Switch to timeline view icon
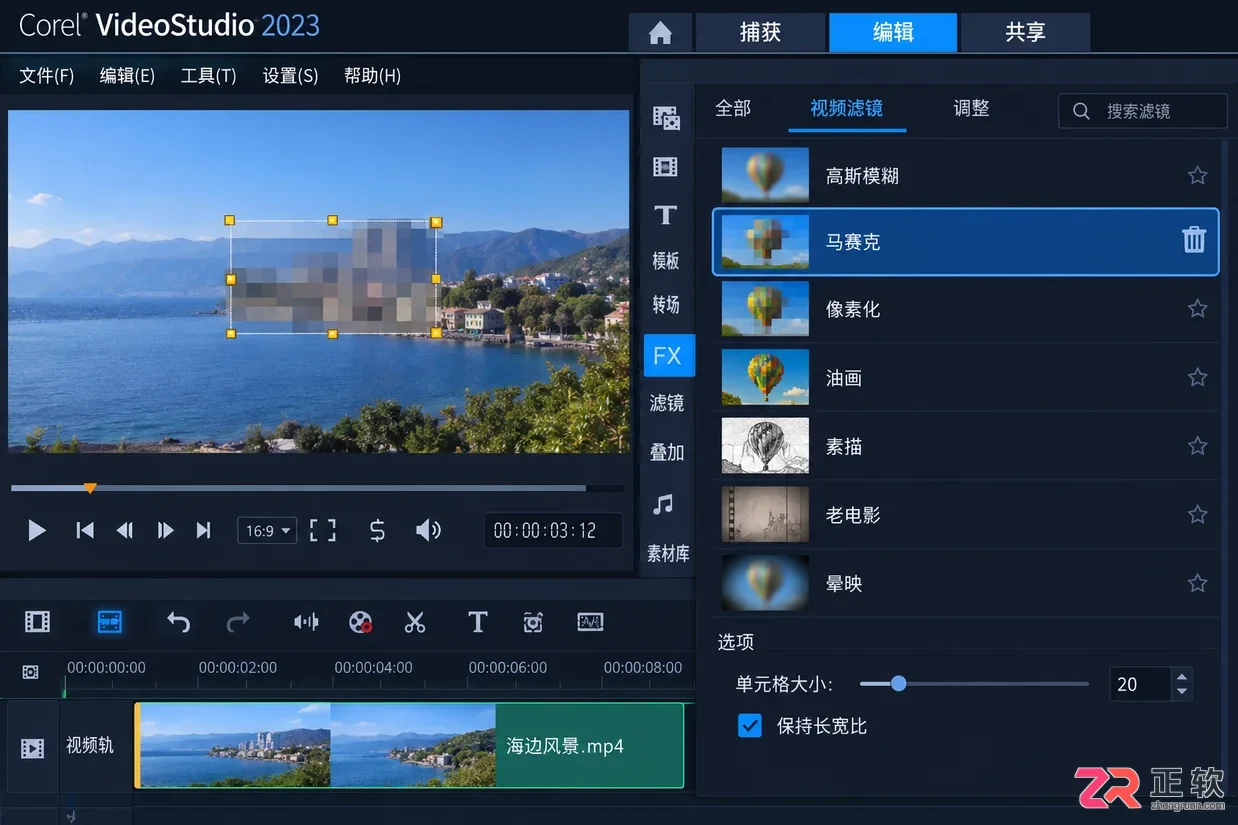This screenshot has width=1238, height=825. (x=110, y=623)
